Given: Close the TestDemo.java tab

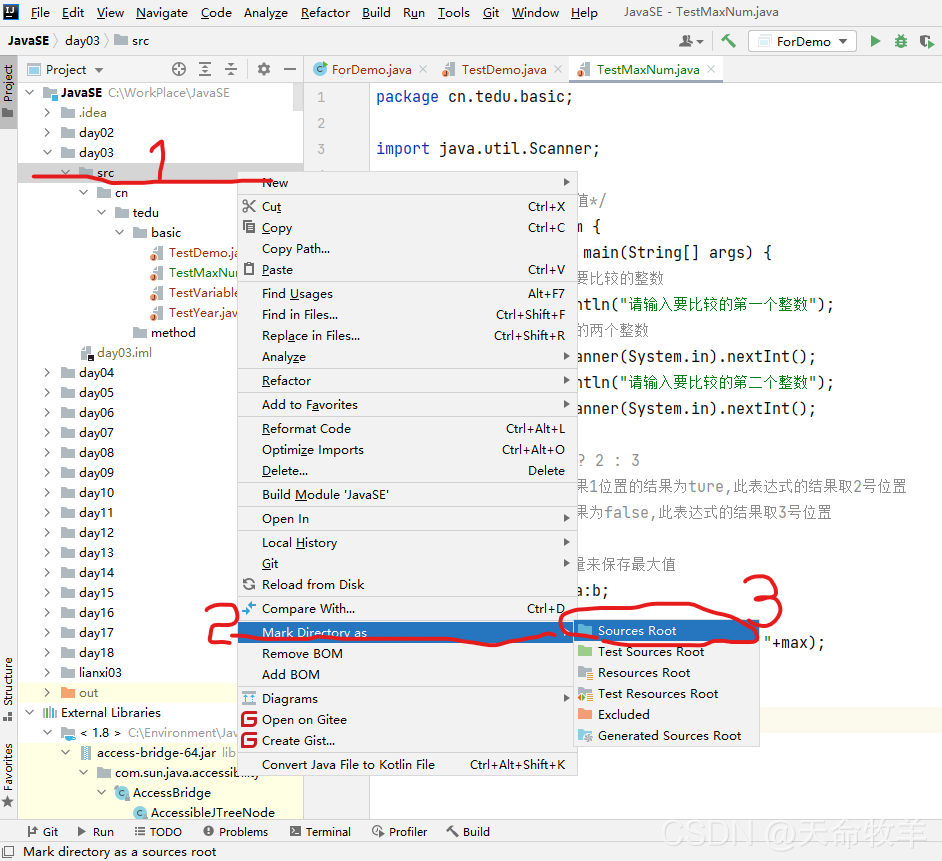Looking at the screenshot, I should pyautogui.click(x=558, y=70).
